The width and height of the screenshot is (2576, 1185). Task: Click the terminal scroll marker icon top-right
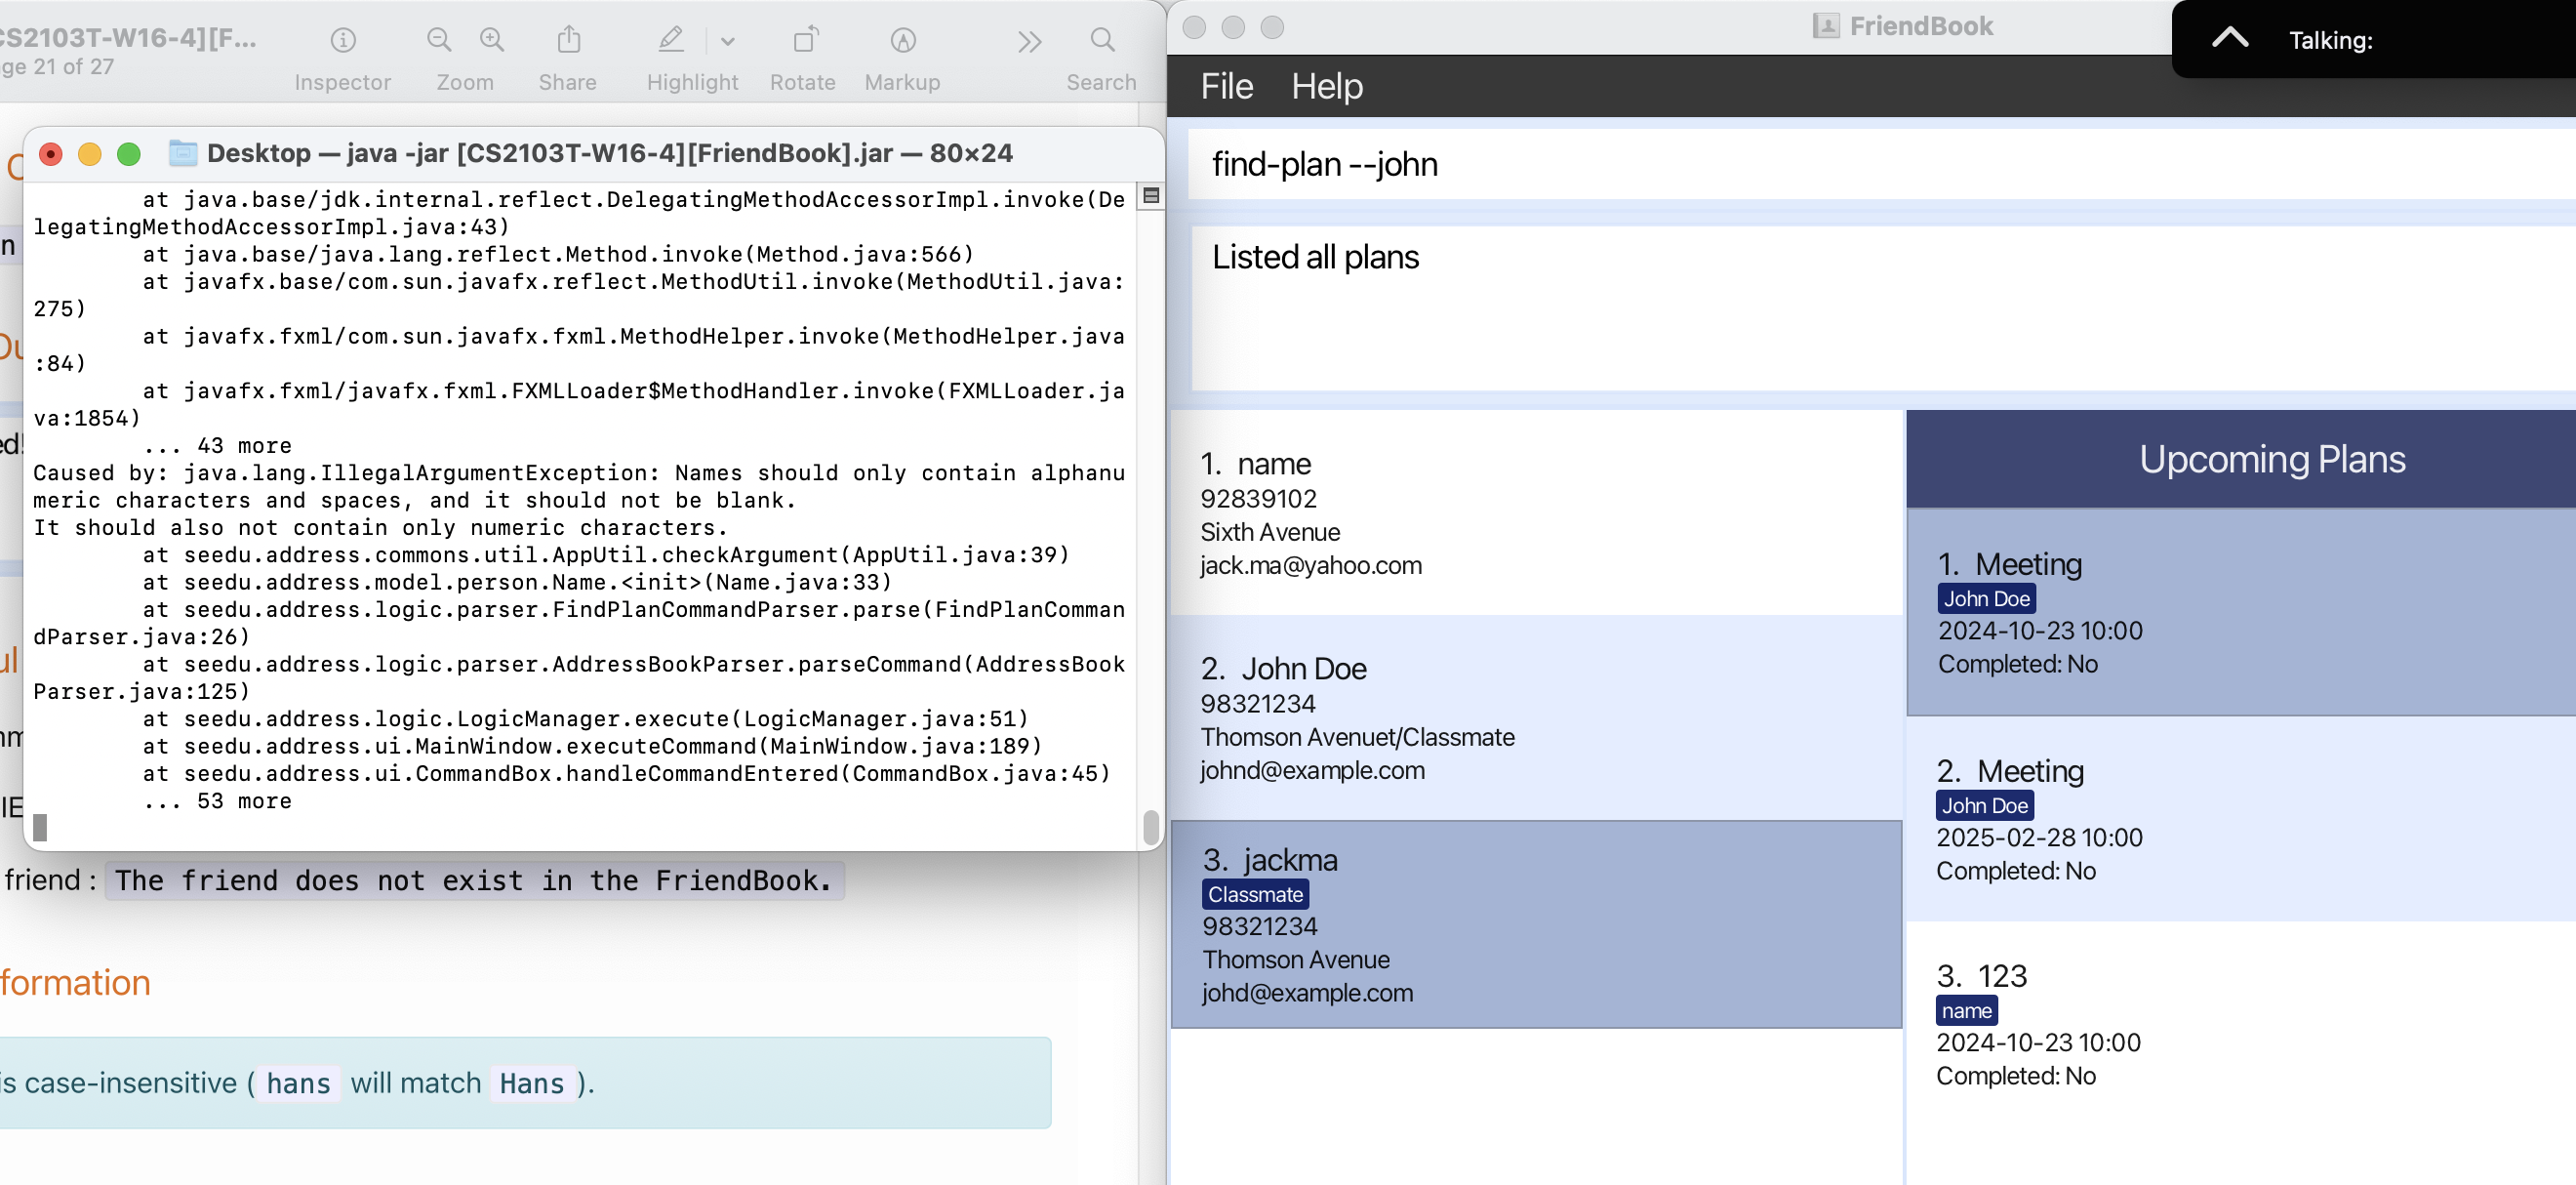[x=1151, y=195]
